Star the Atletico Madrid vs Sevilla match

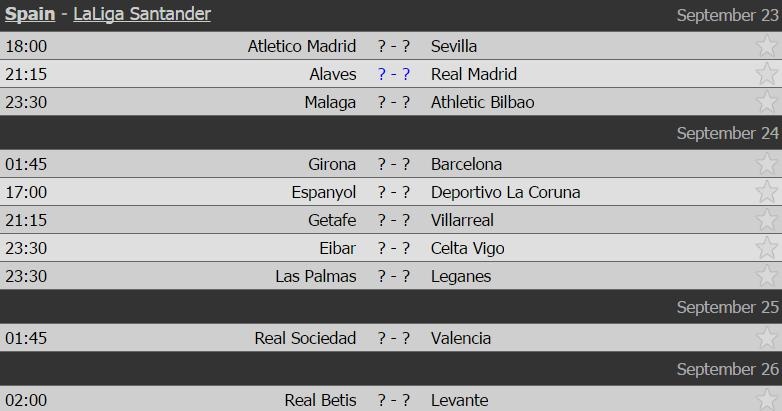tap(766, 46)
